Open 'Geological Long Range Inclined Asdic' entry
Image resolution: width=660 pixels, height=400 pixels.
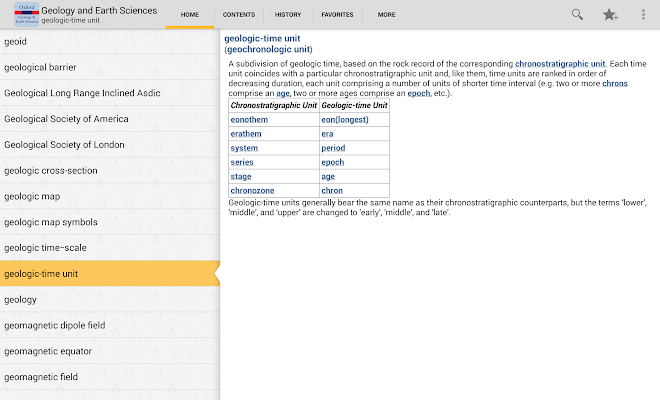tap(110, 93)
